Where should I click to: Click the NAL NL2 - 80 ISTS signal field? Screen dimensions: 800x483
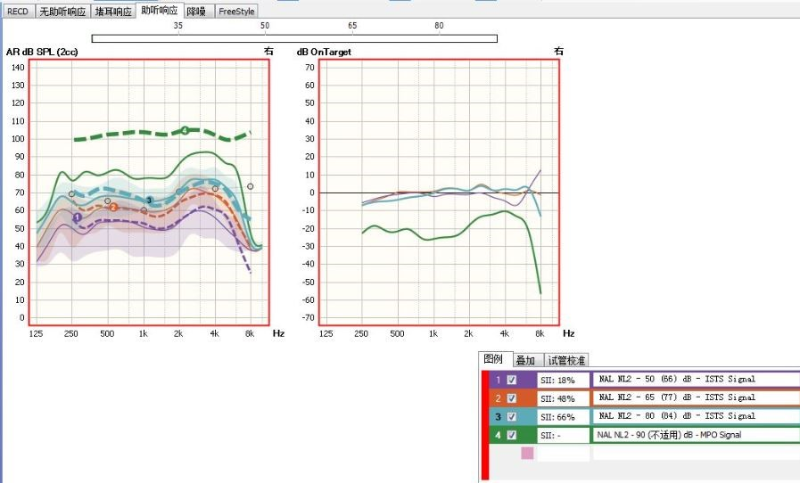pyautogui.click(x=695, y=416)
